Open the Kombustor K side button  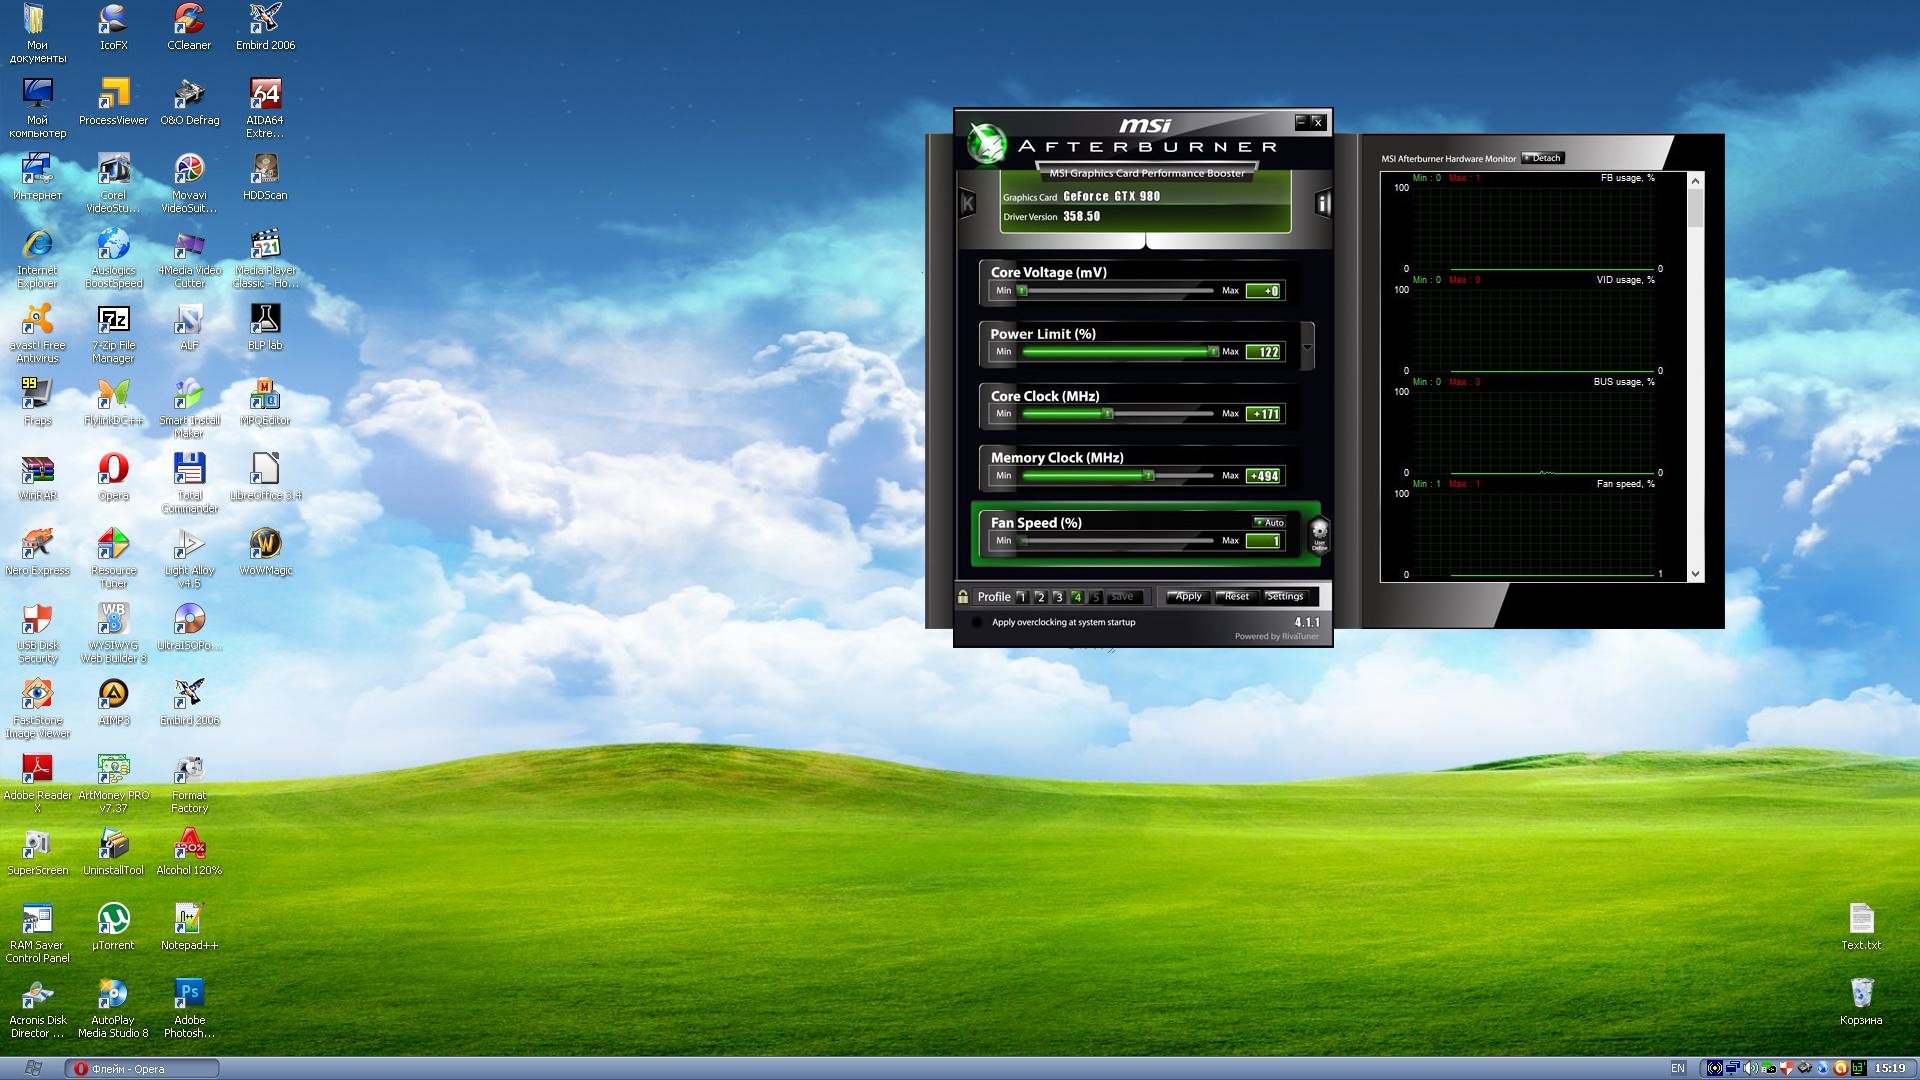click(x=967, y=205)
